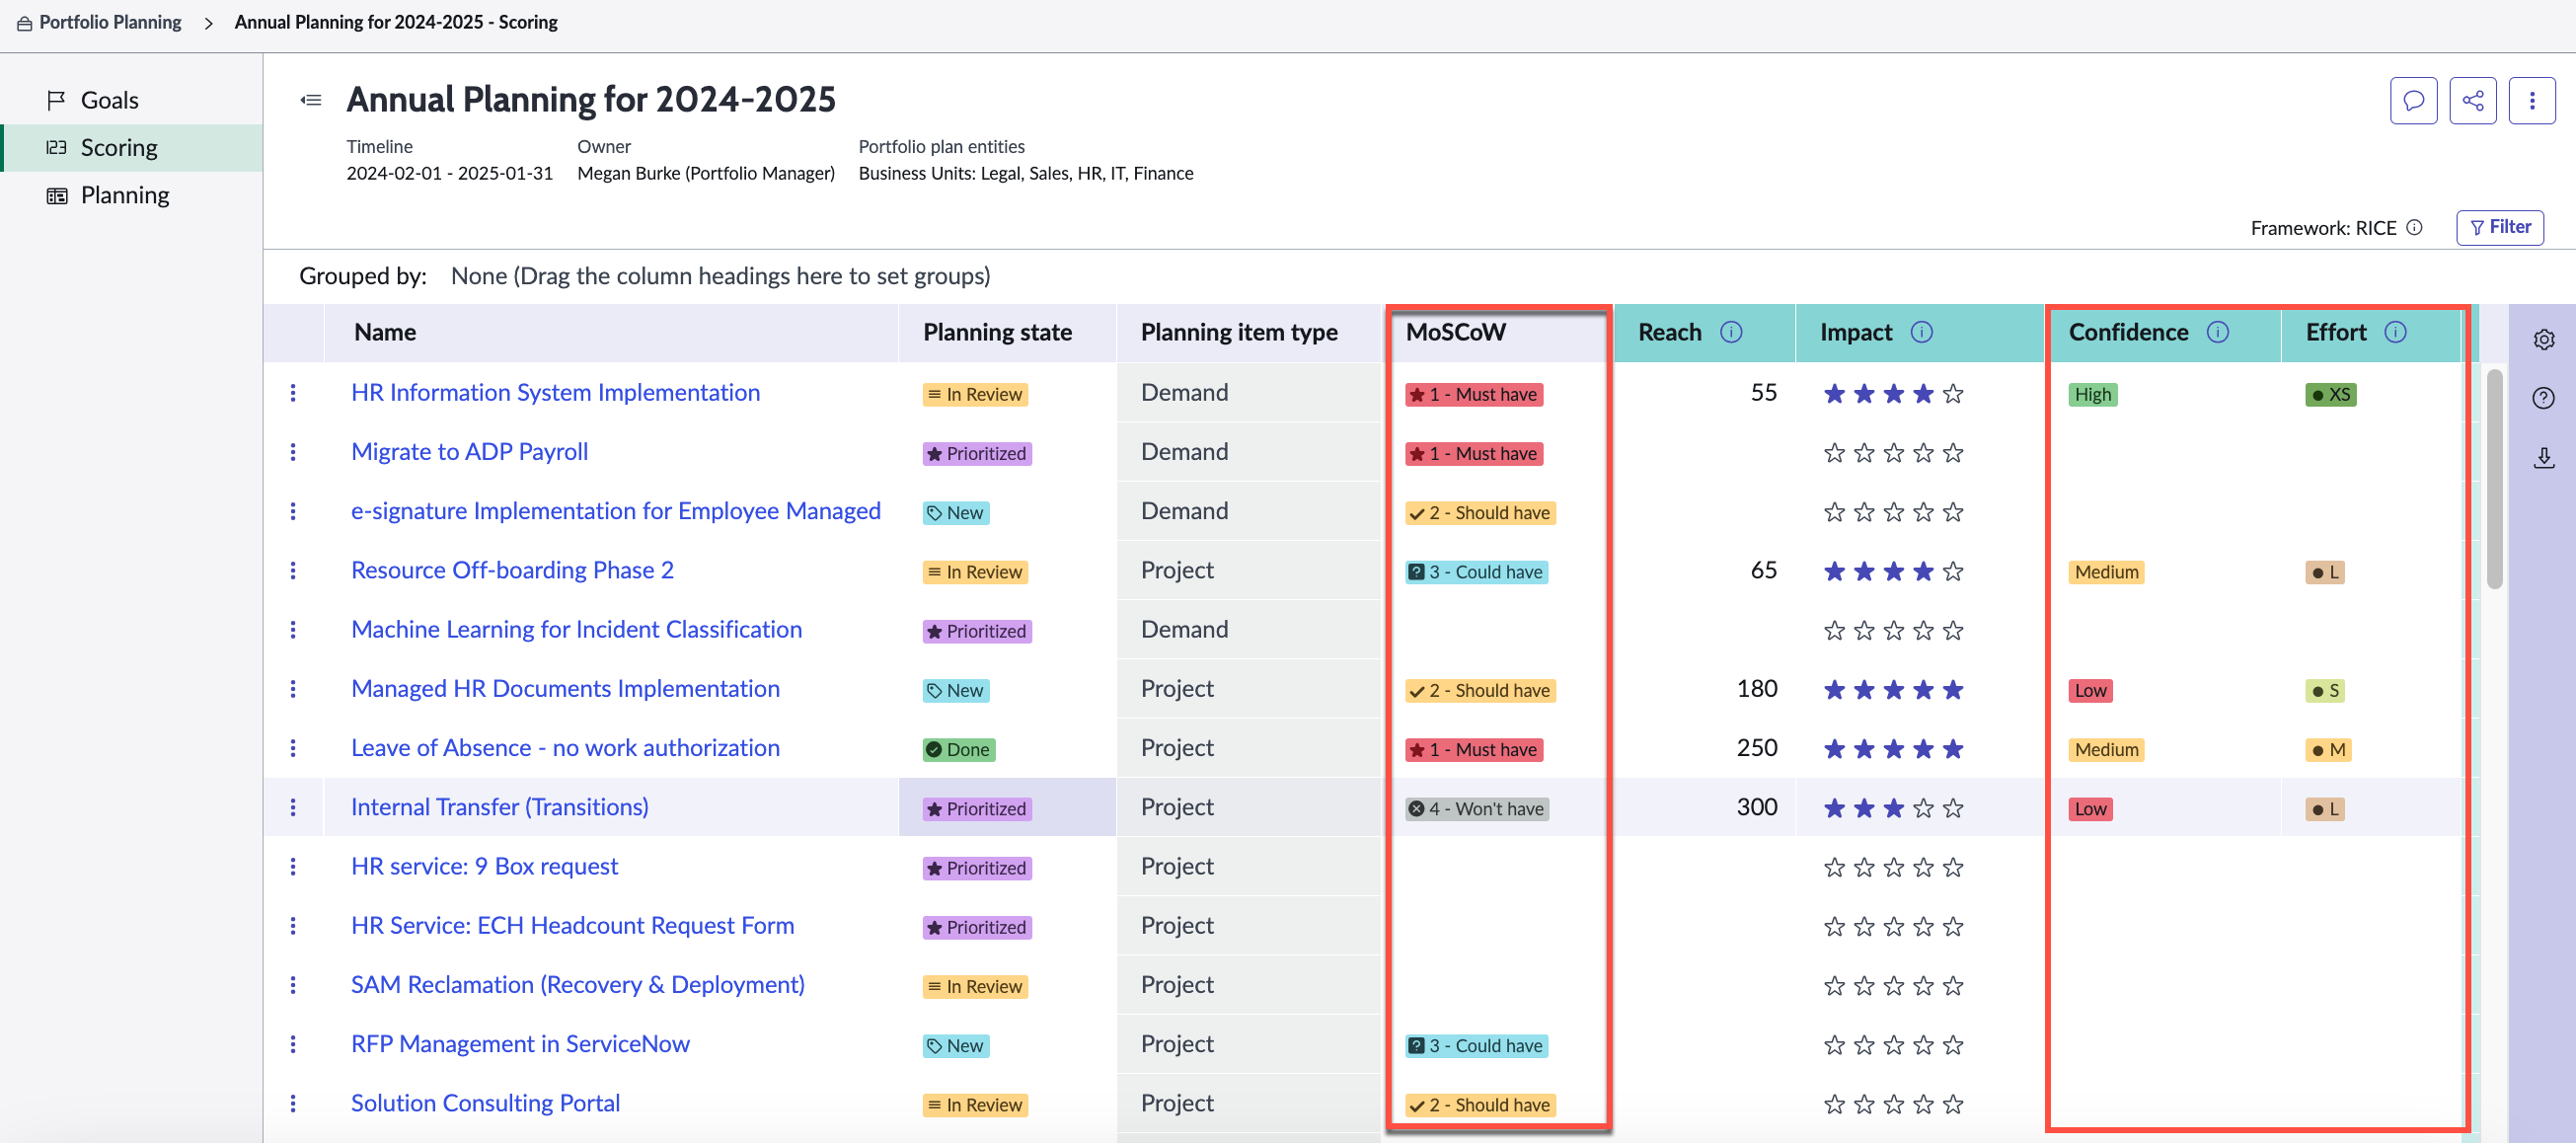Image resolution: width=2576 pixels, height=1143 pixels.
Task: Open 'M' effort for Leave of Absence row
Action: 2327,749
